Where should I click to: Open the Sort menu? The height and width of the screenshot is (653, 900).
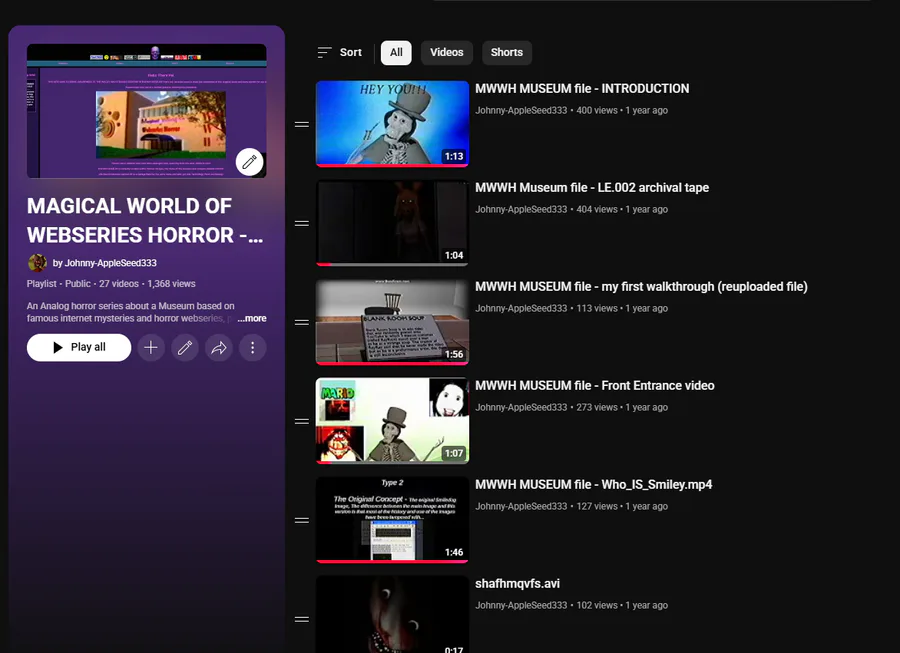coord(340,53)
